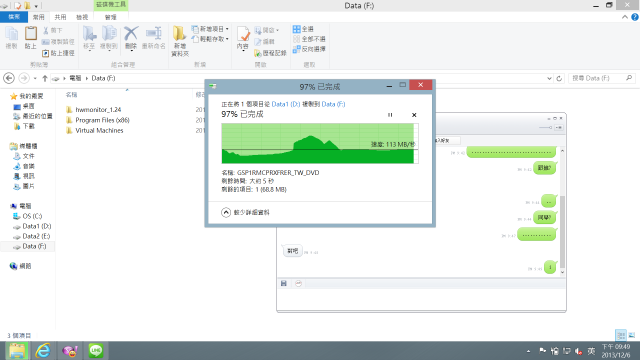Image resolution: width=640 pixels, height=360 pixels.
Task: Pause the file copy operation
Action: coord(390,115)
